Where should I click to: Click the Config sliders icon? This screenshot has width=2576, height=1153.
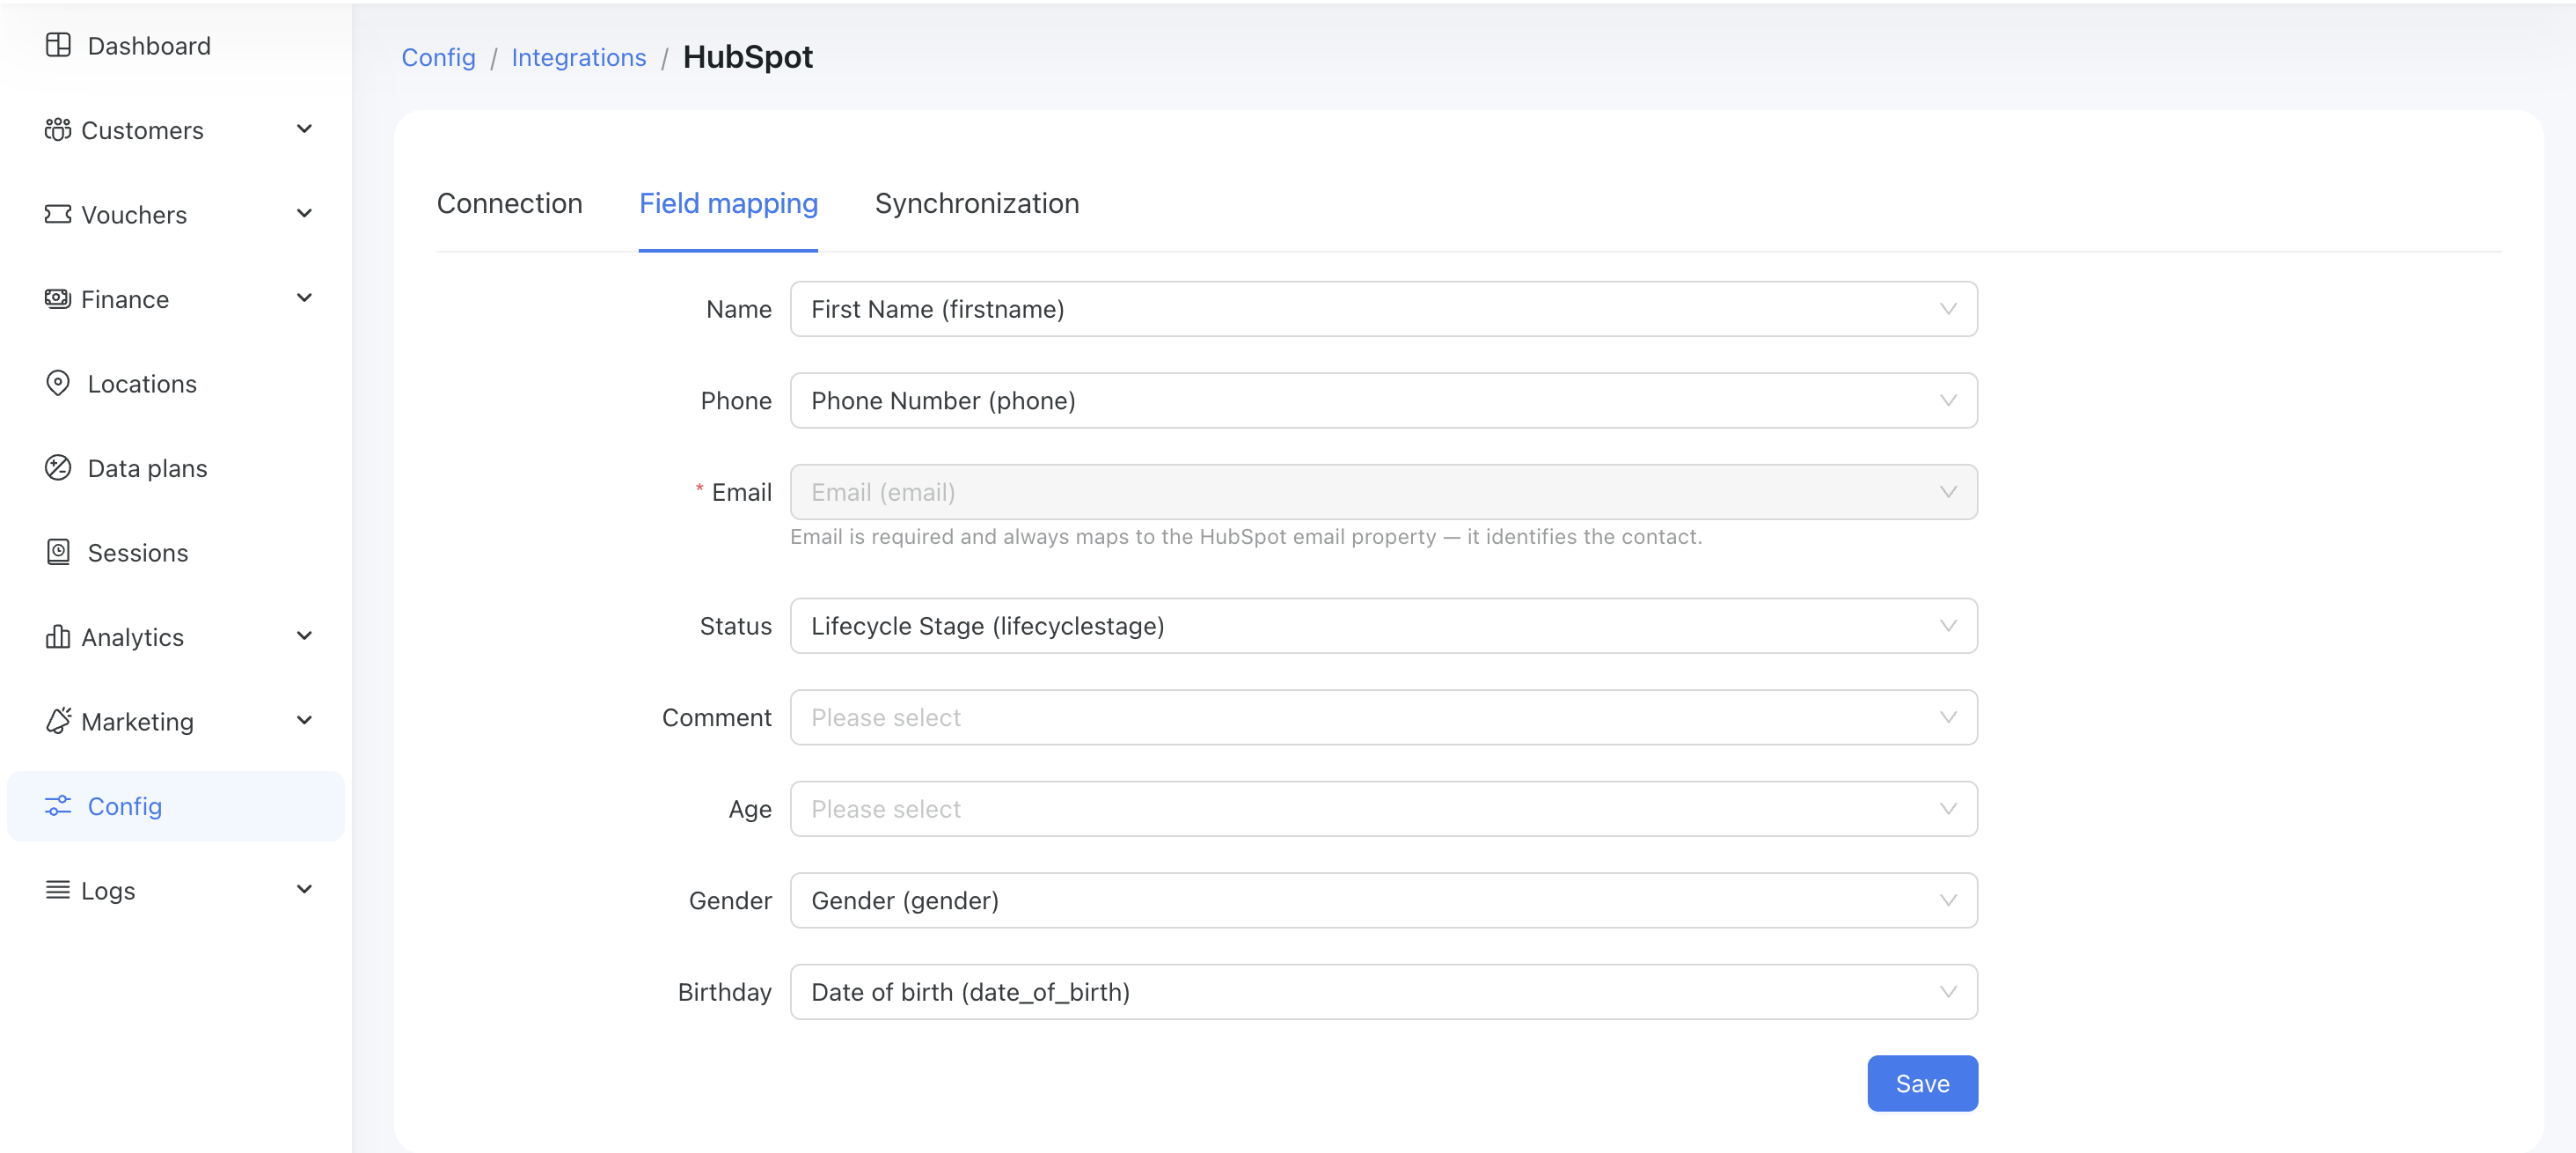pyautogui.click(x=58, y=806)
